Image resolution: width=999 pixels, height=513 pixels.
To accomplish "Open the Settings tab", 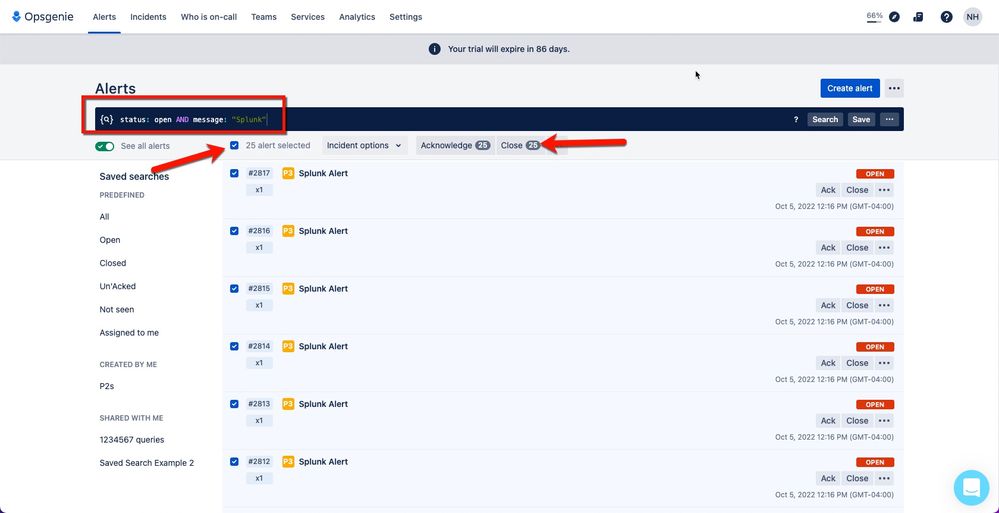I will [x=406, y=17].
